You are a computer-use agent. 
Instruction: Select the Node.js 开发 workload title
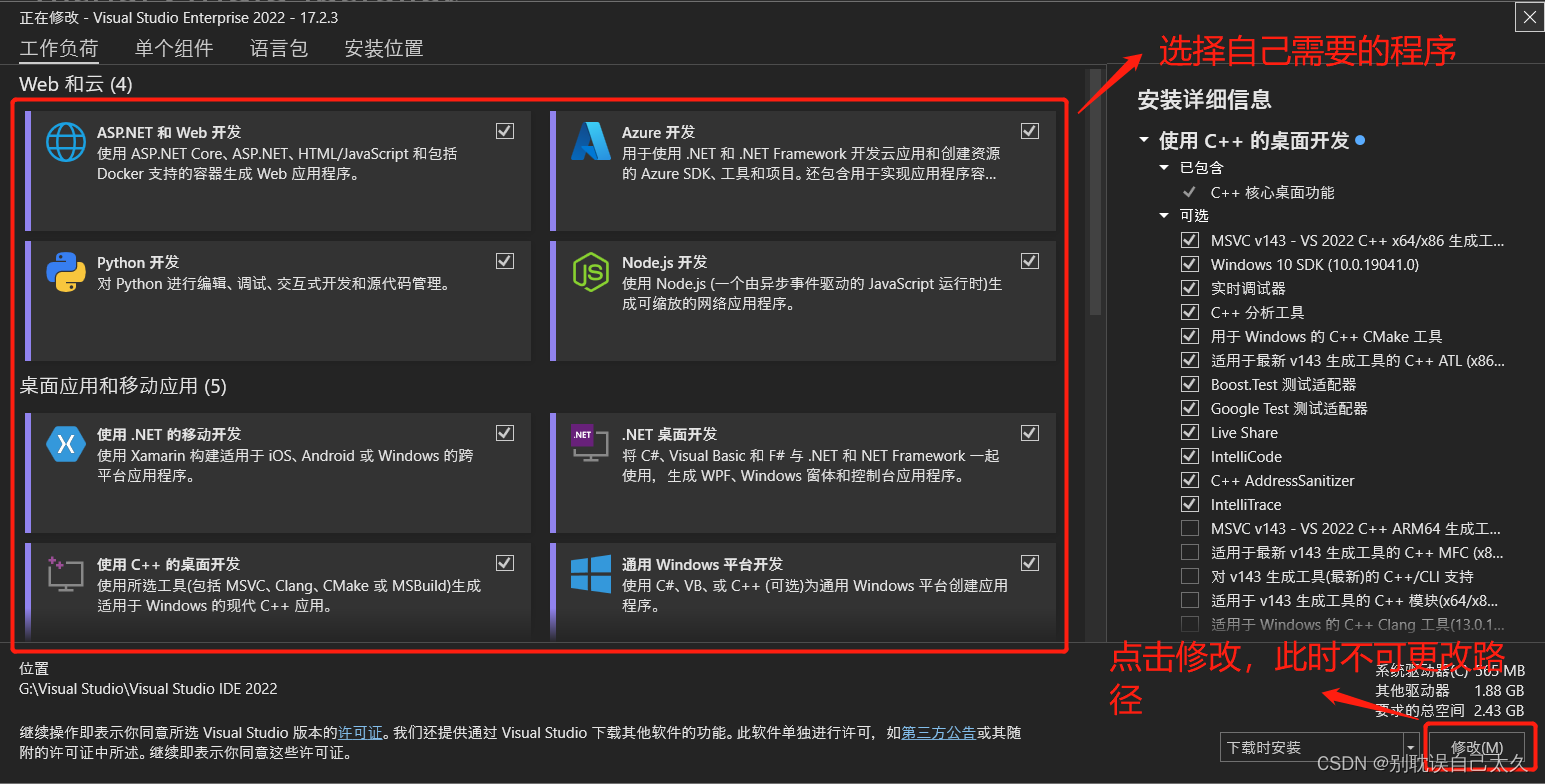pos(664,262)
